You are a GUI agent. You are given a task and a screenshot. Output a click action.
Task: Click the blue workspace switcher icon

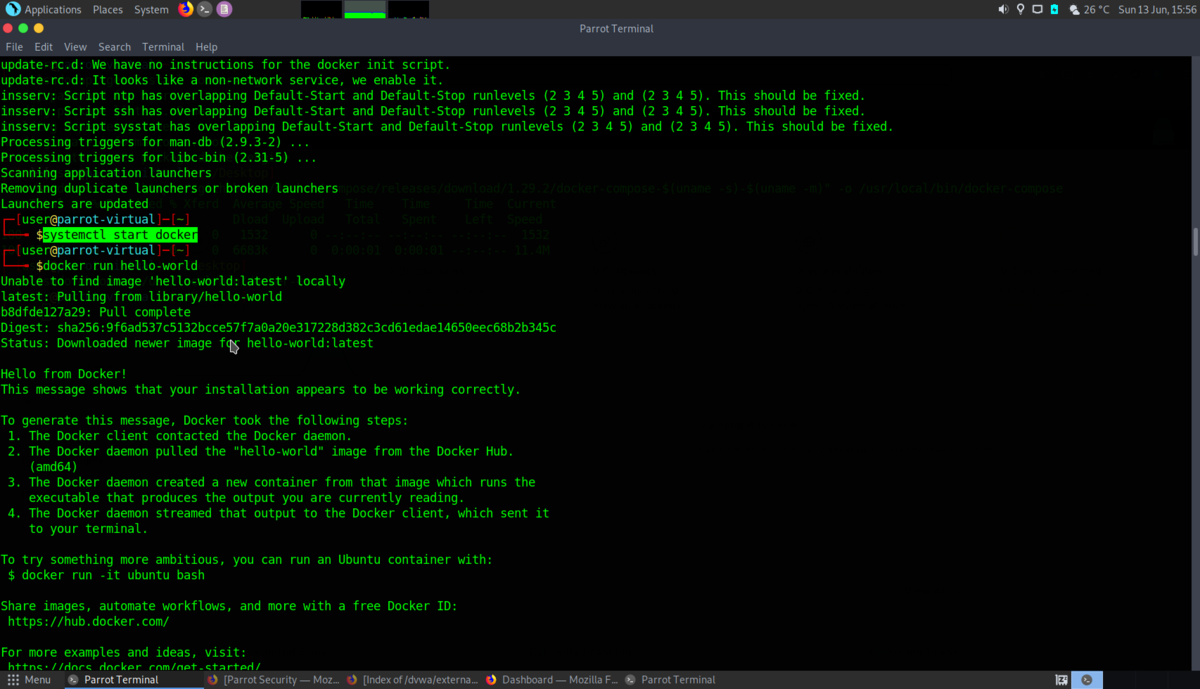(1088, 680)
